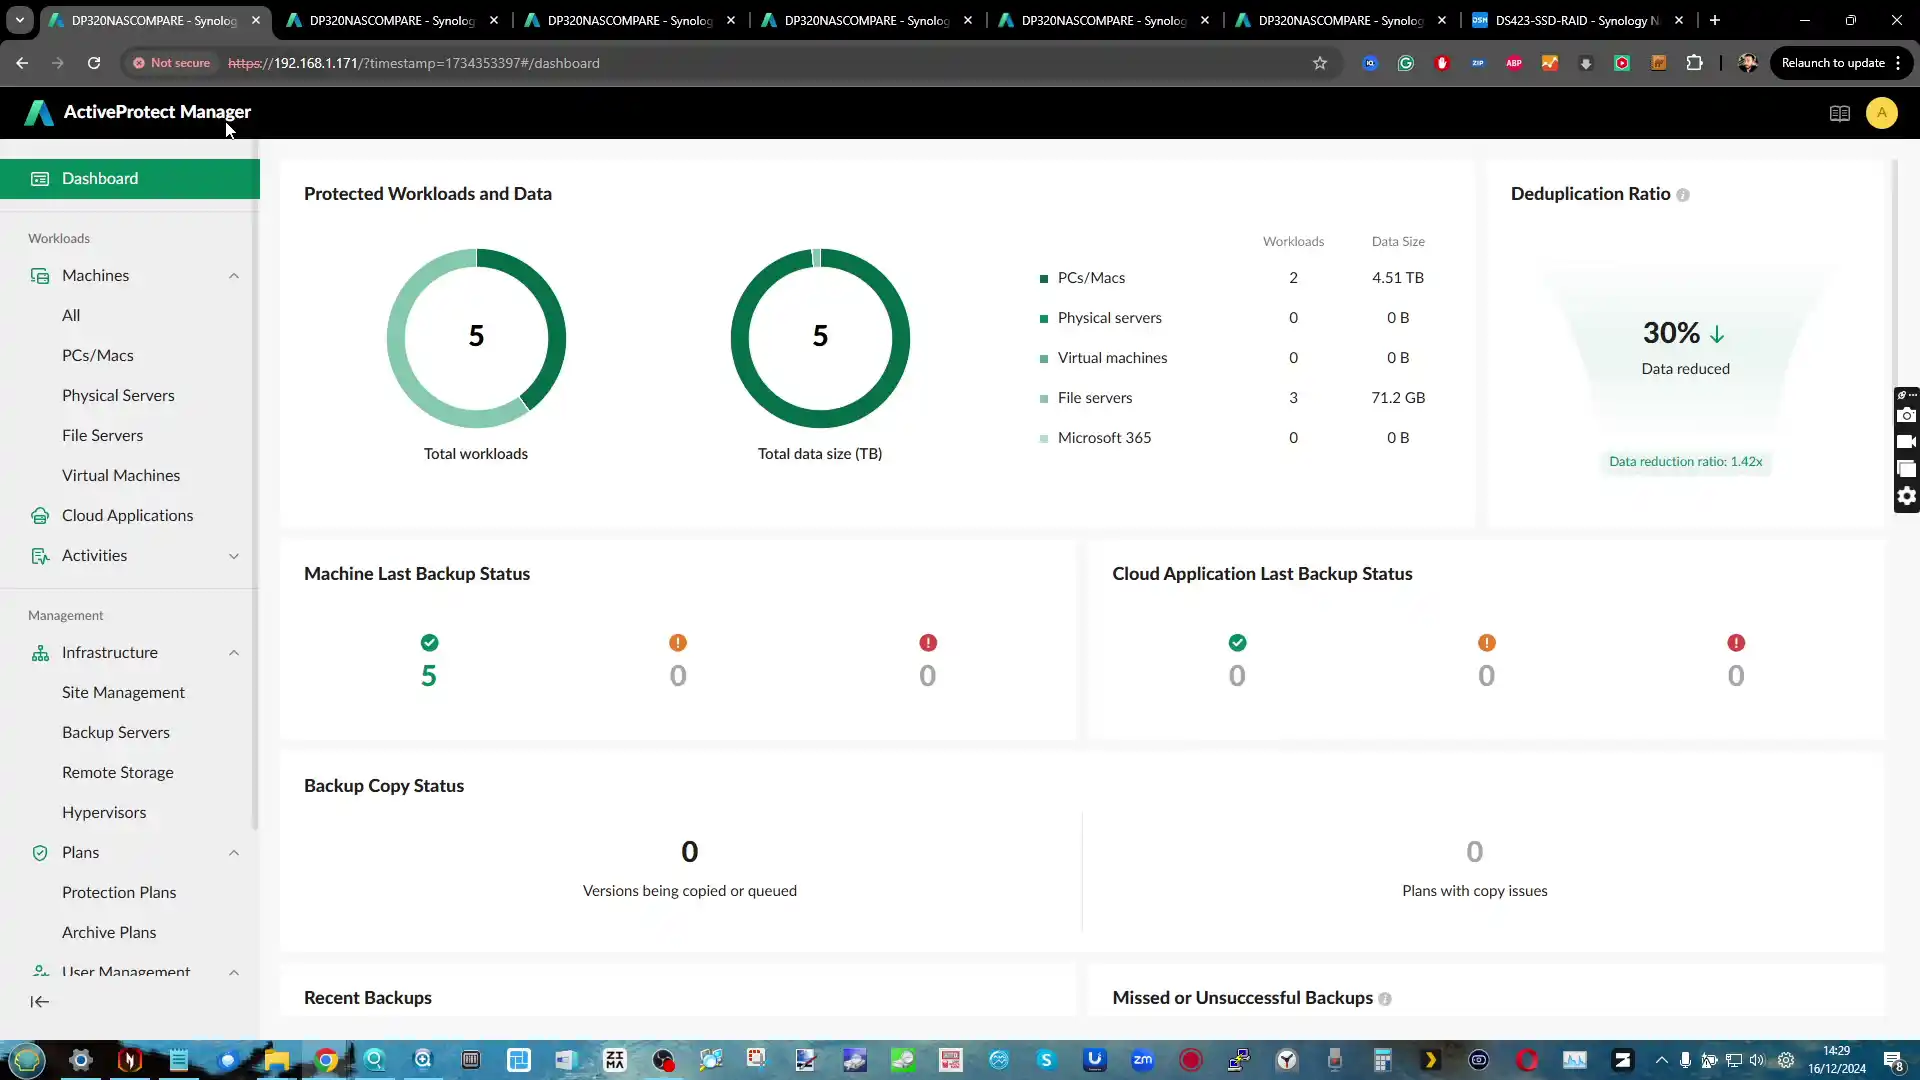Select Dashboard in the sidebar
1920x1080 pixels.
click(x=100, y=178)
